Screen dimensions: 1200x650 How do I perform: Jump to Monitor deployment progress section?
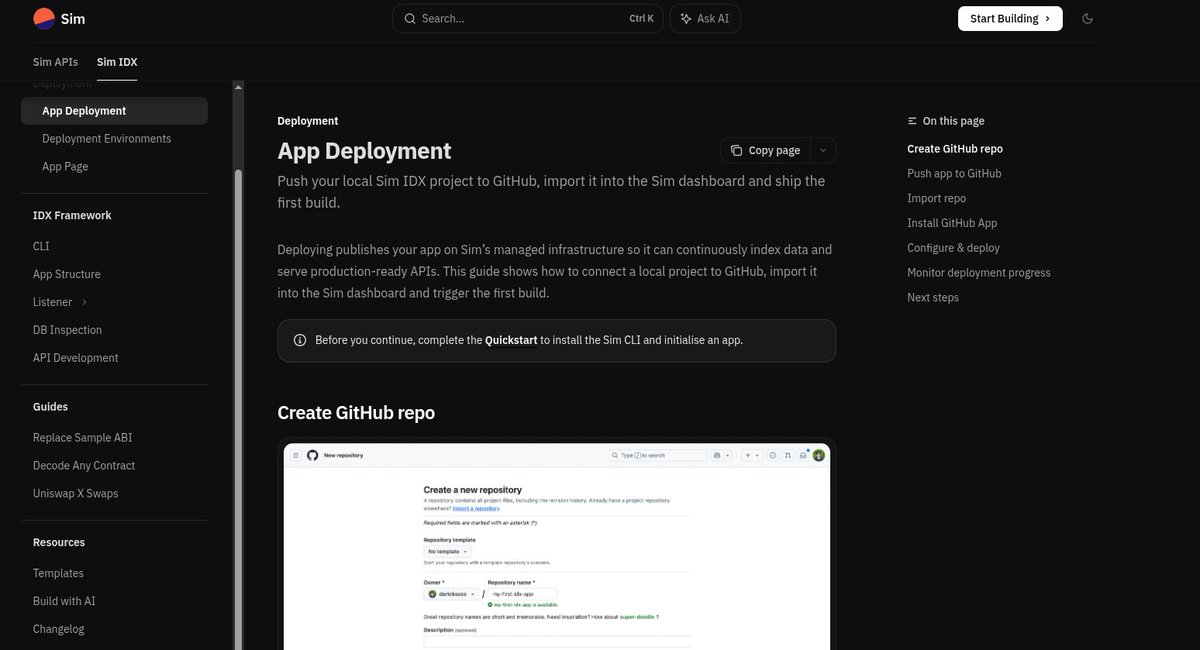979,273
